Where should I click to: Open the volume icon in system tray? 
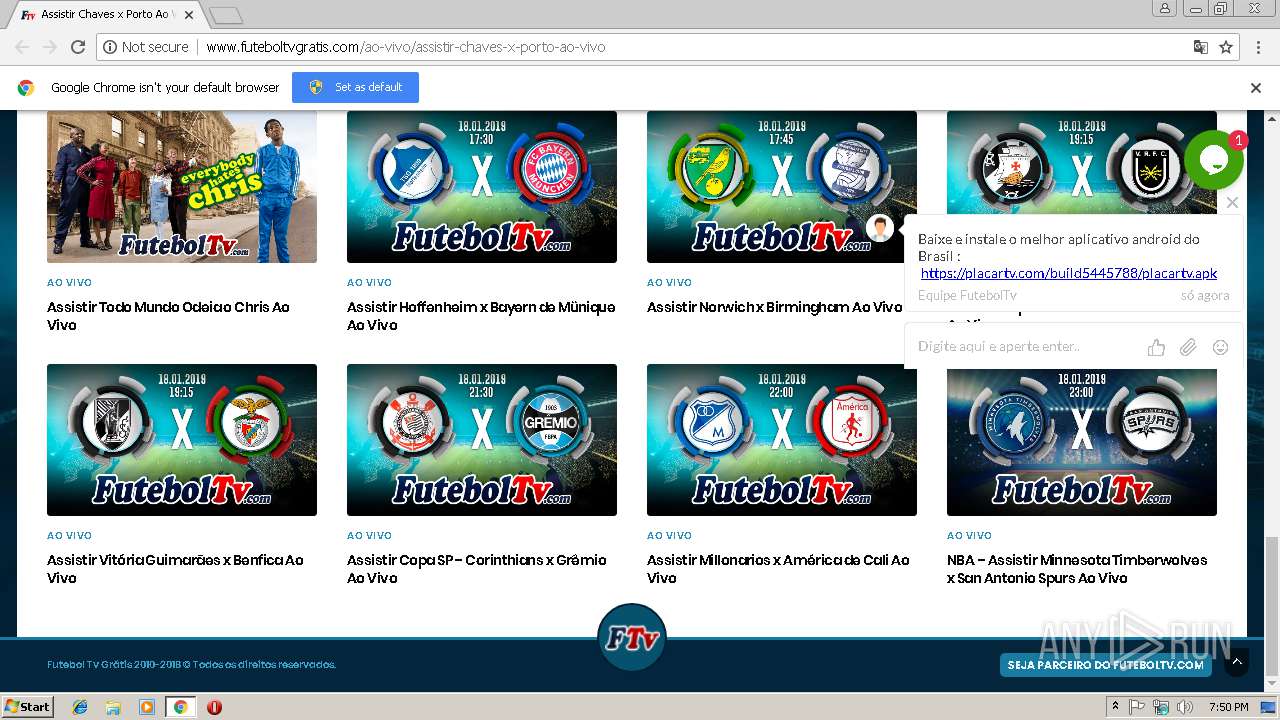click(x=1185, y=707)
